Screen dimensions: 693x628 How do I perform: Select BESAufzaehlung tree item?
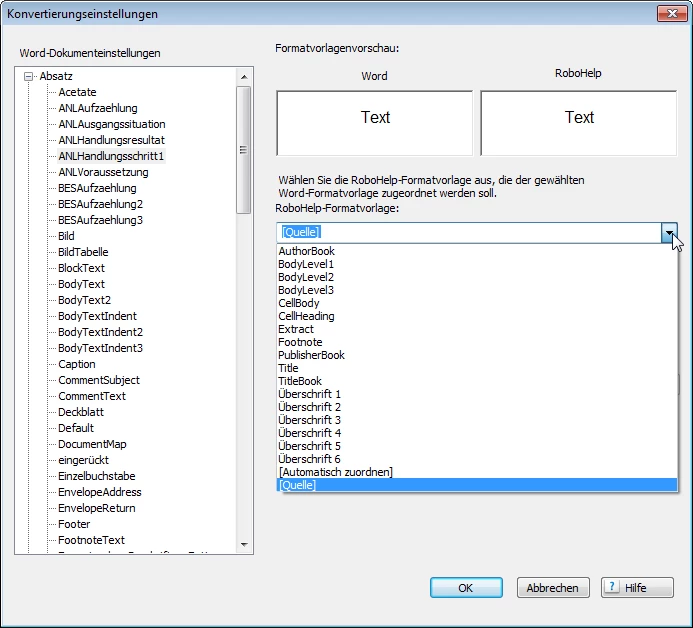click(97, 188)
